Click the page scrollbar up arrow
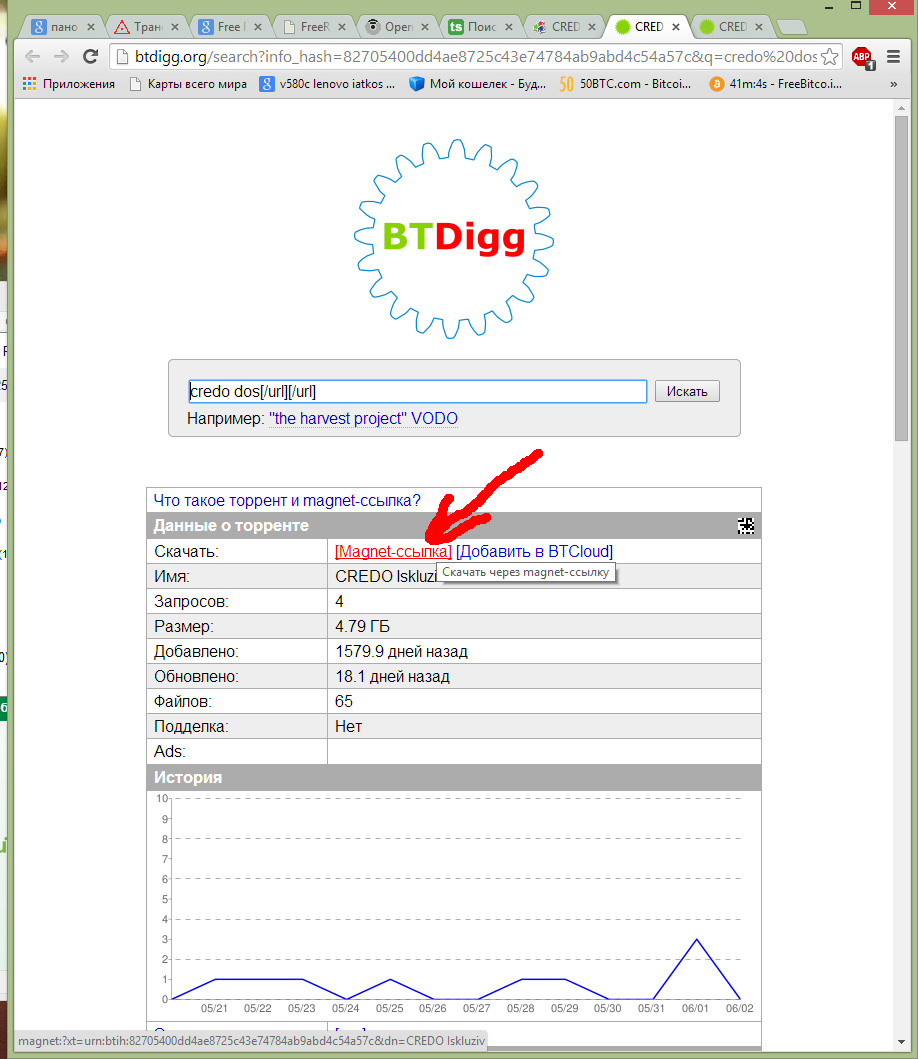This screenshot has height=1059, width=918. click(901, 108)
